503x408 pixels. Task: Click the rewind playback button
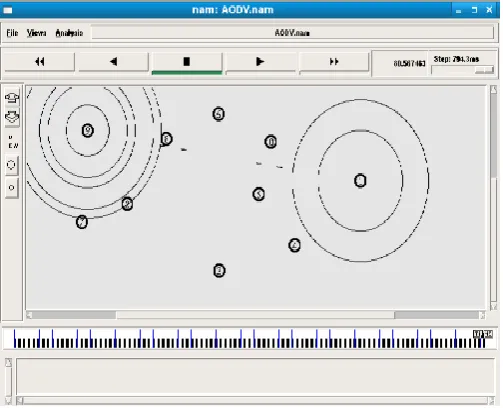coord(40,62)
